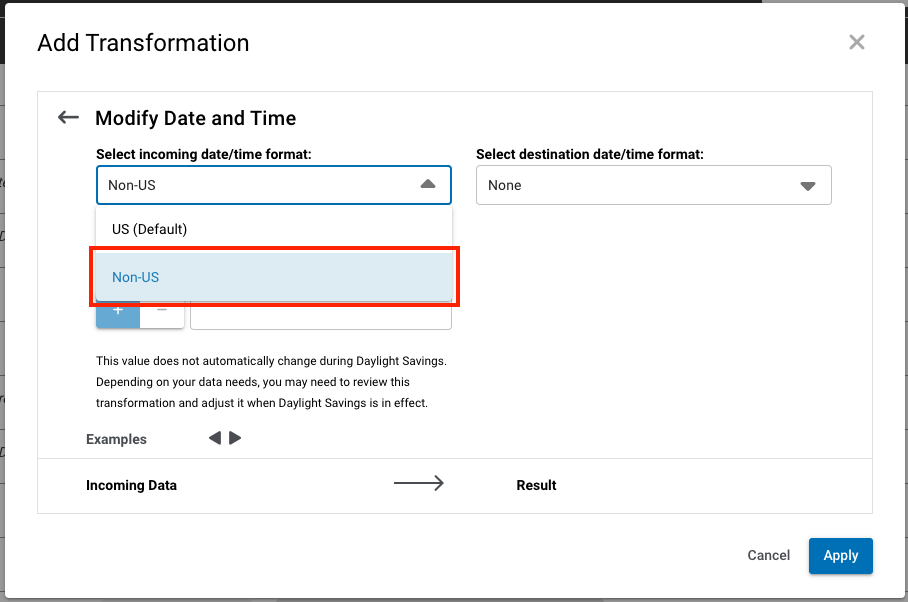Collapse the incoming format list via up caret

pos(428,185)
